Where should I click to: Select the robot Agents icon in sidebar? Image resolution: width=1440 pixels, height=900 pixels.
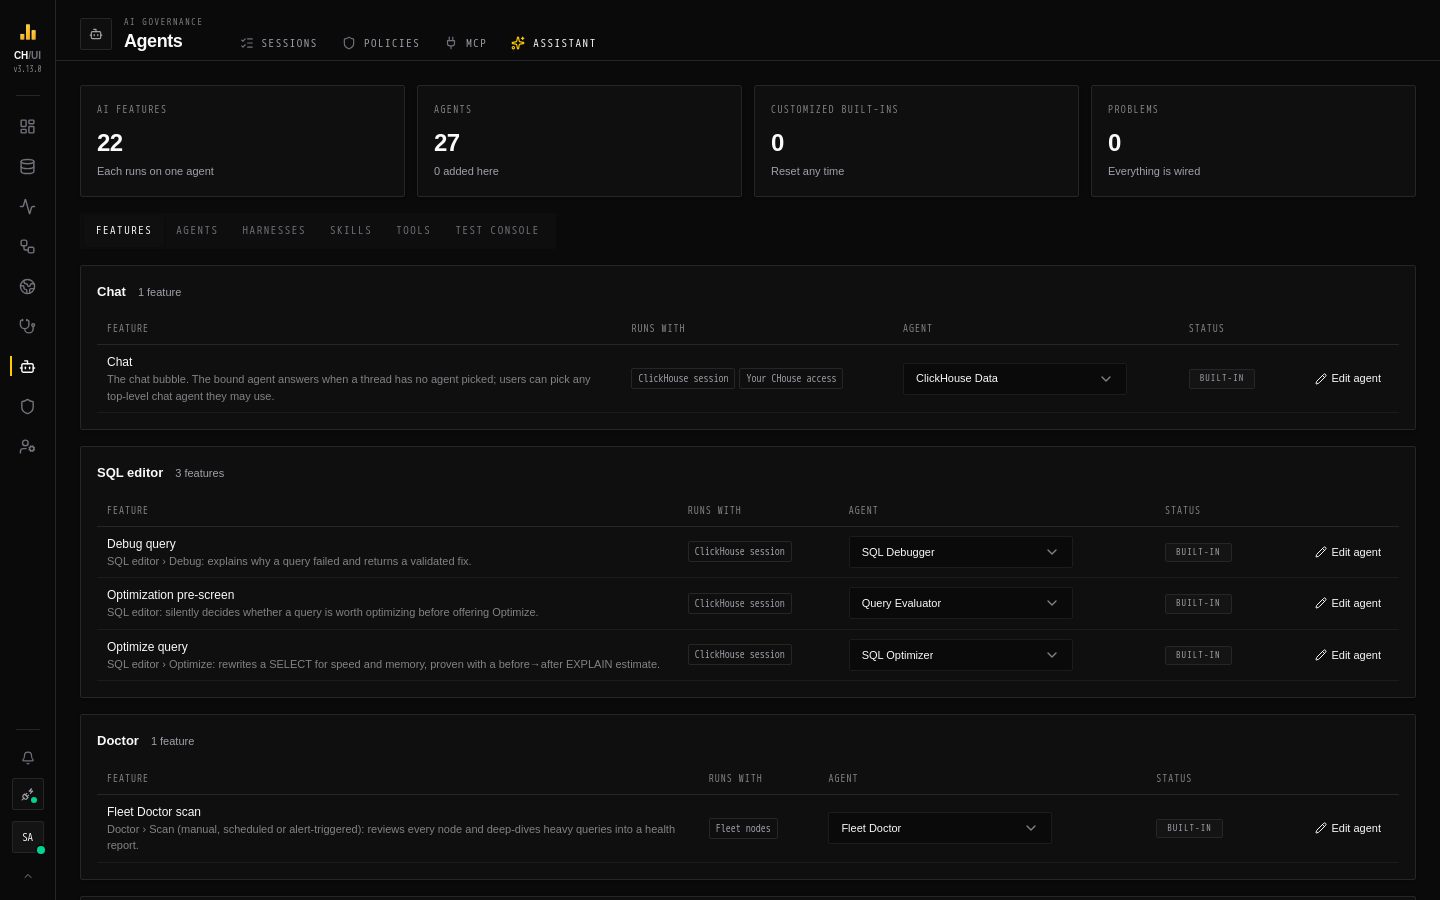click(x=27, y=367)
